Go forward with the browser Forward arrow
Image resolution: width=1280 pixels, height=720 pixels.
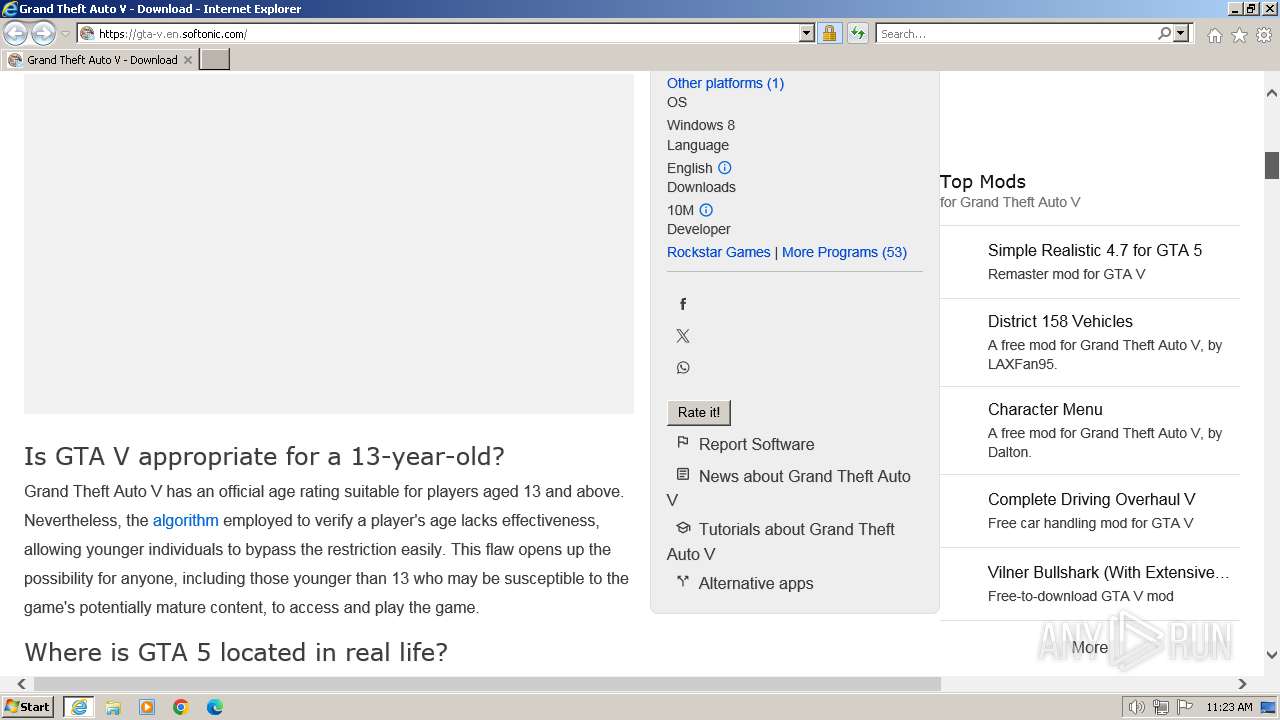pos(43,33)
